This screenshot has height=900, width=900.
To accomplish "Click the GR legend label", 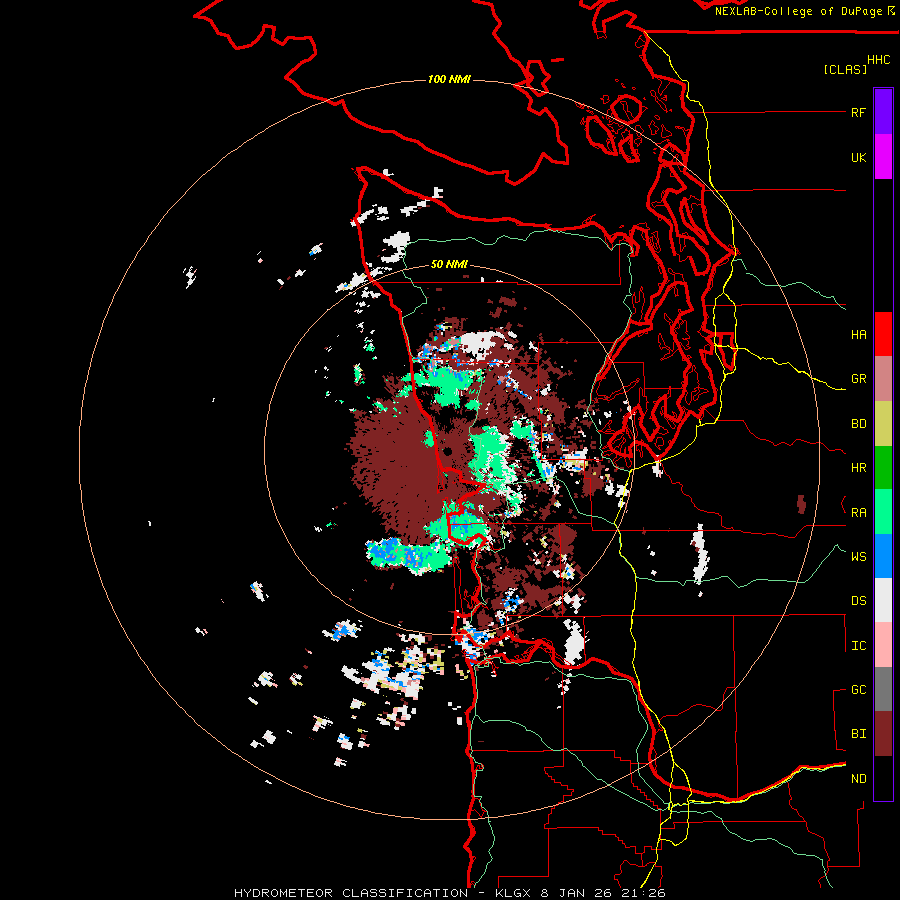I will point(858,379).
